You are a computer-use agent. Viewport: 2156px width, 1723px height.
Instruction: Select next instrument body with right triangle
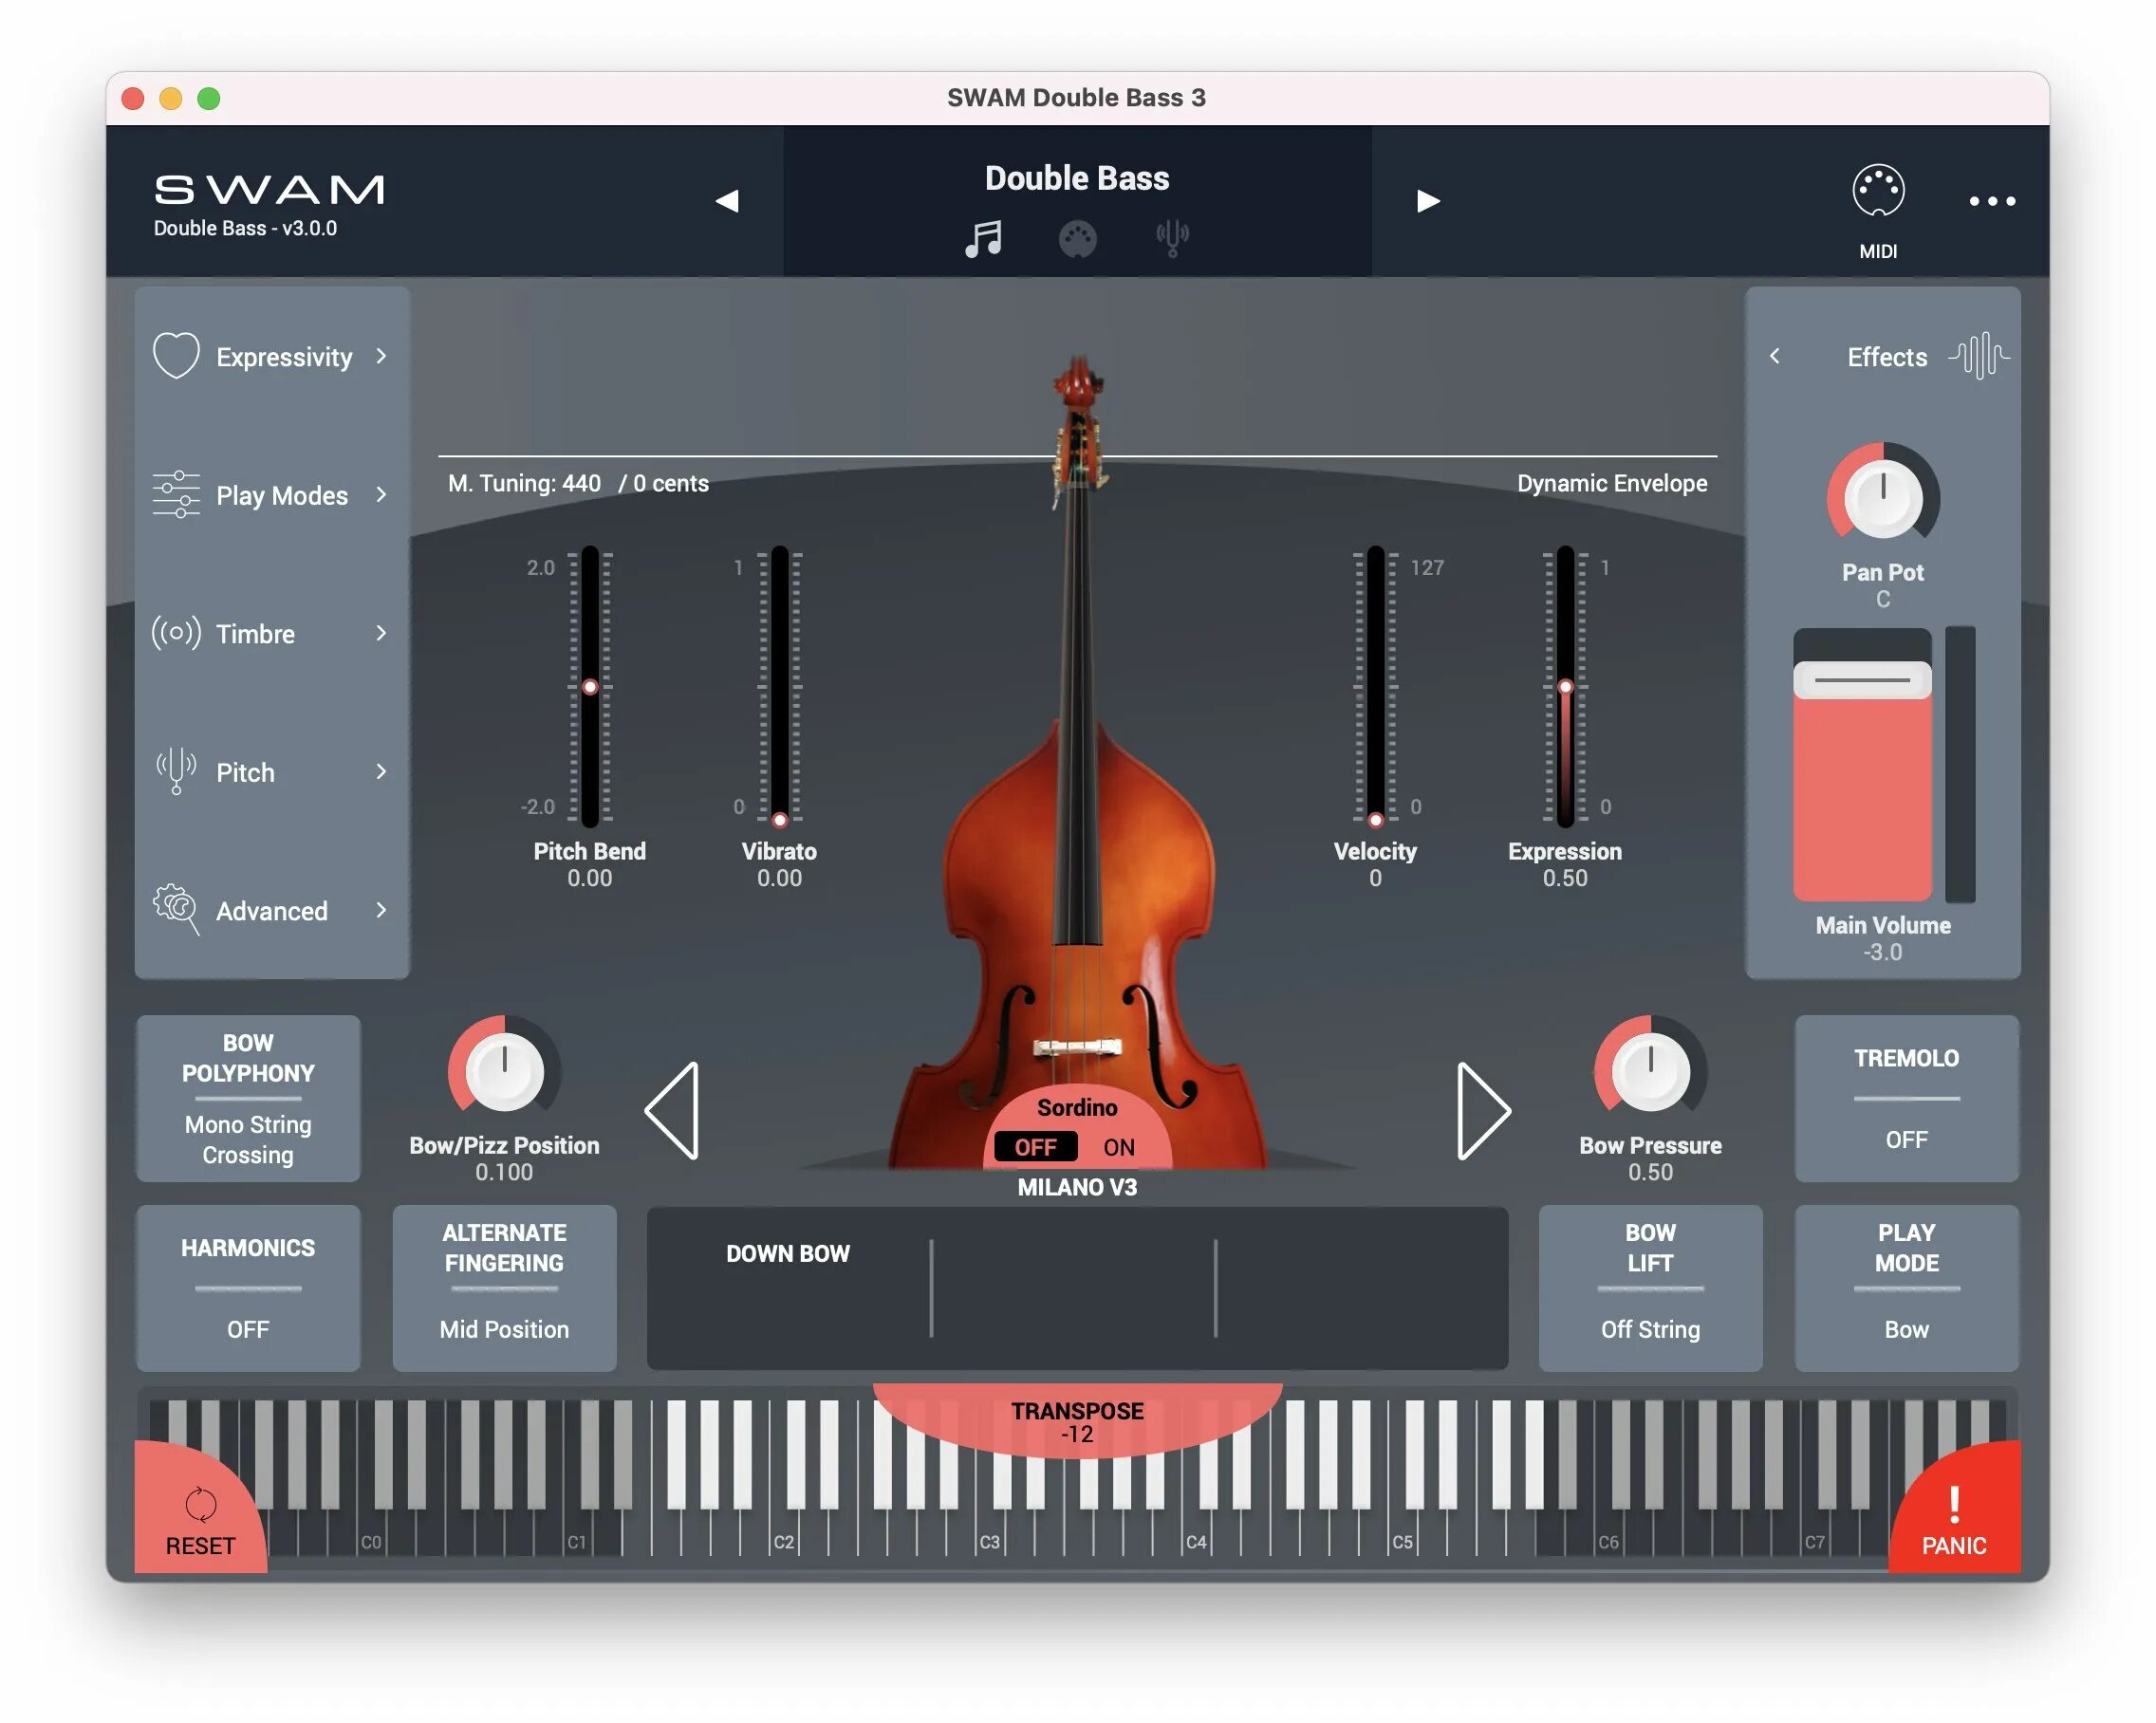coord(1481,1111)
